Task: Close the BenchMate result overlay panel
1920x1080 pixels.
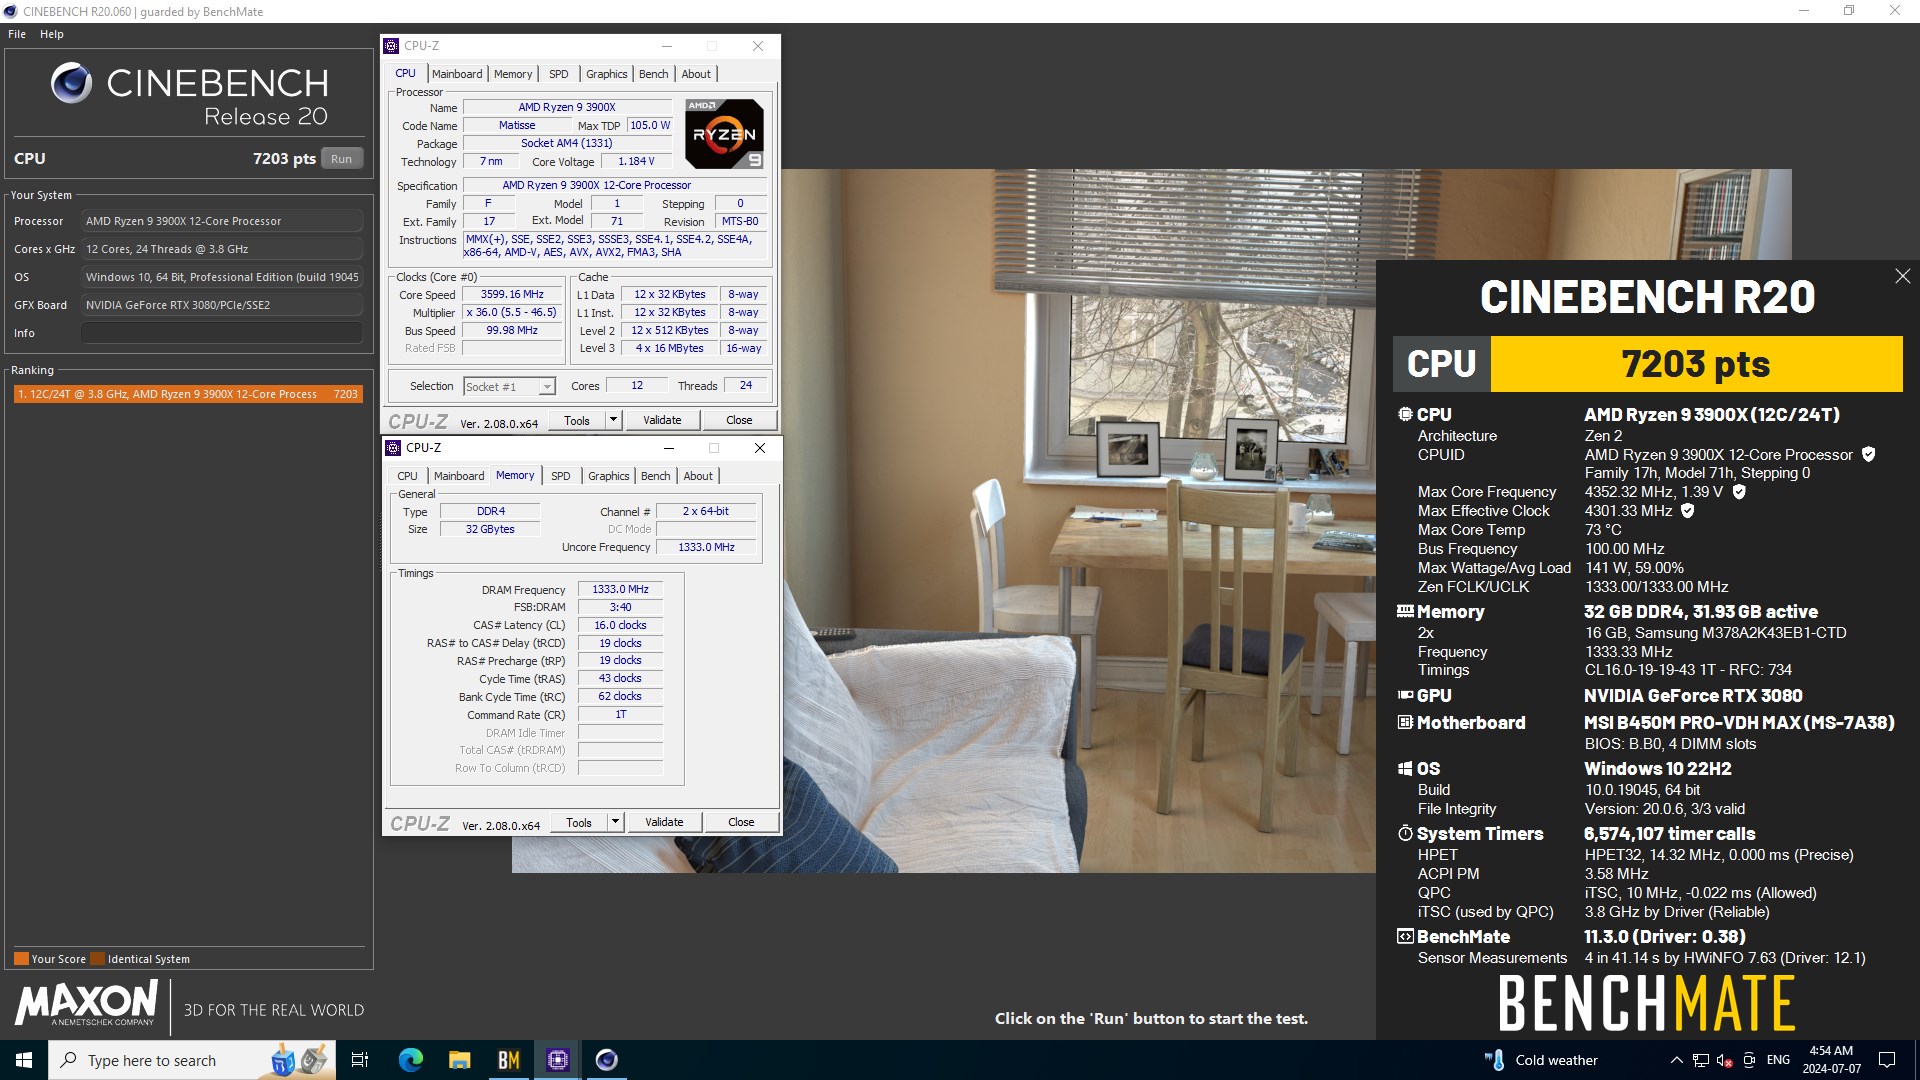Action: click(1902, 276)
